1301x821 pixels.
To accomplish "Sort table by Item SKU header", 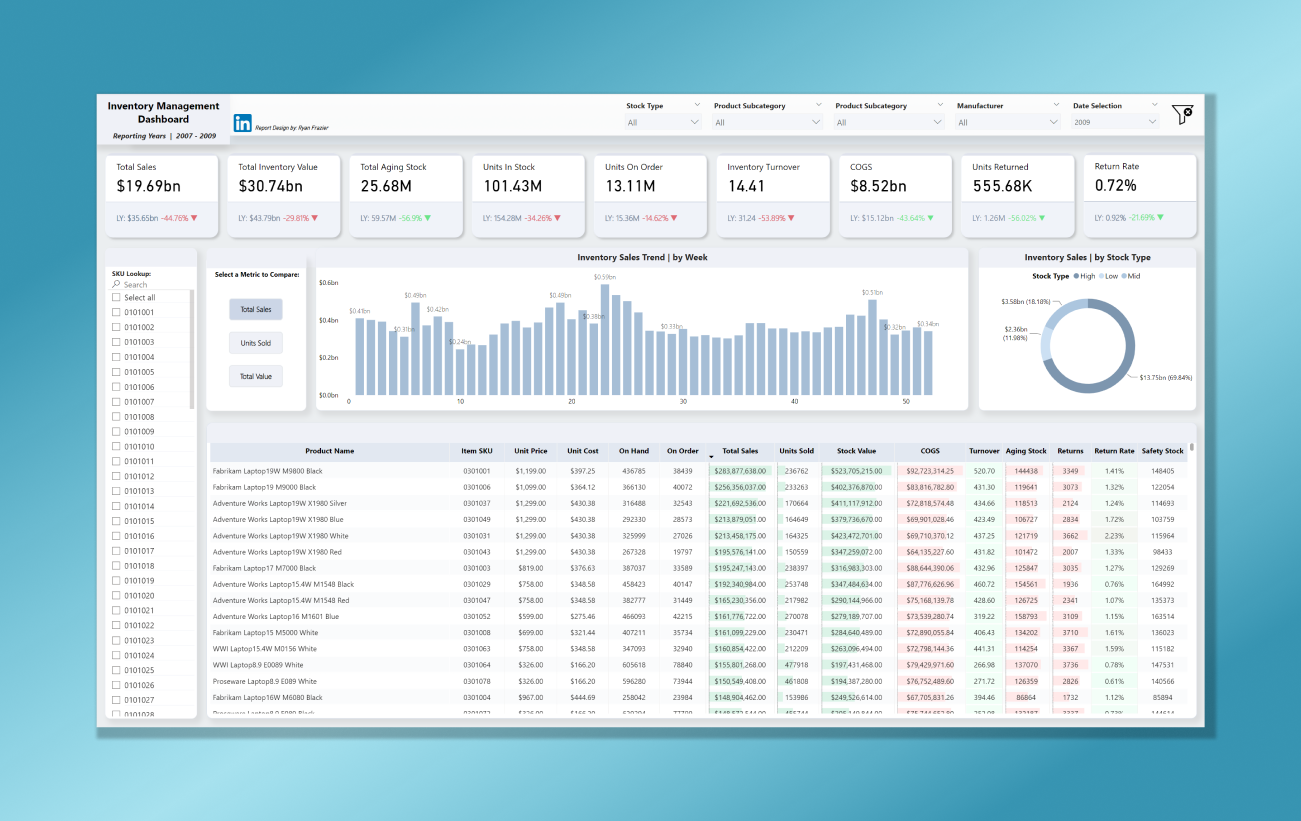I will point(477,451).
